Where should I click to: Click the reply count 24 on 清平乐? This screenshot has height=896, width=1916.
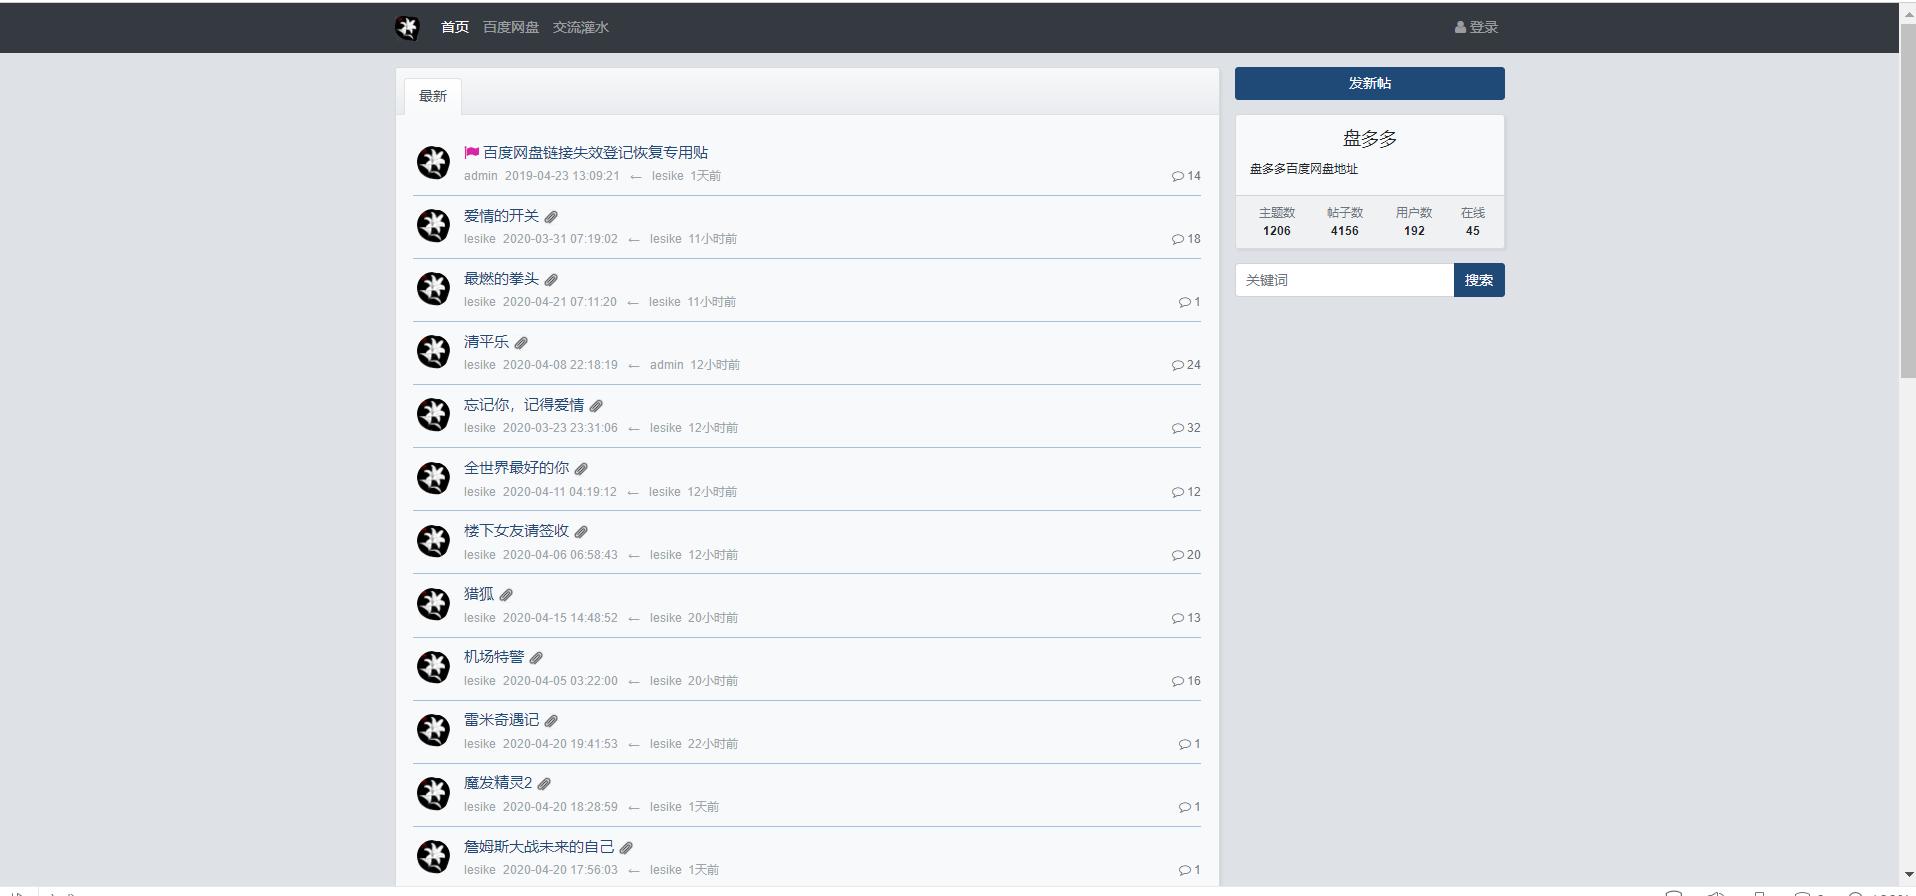coord(1186,365)
